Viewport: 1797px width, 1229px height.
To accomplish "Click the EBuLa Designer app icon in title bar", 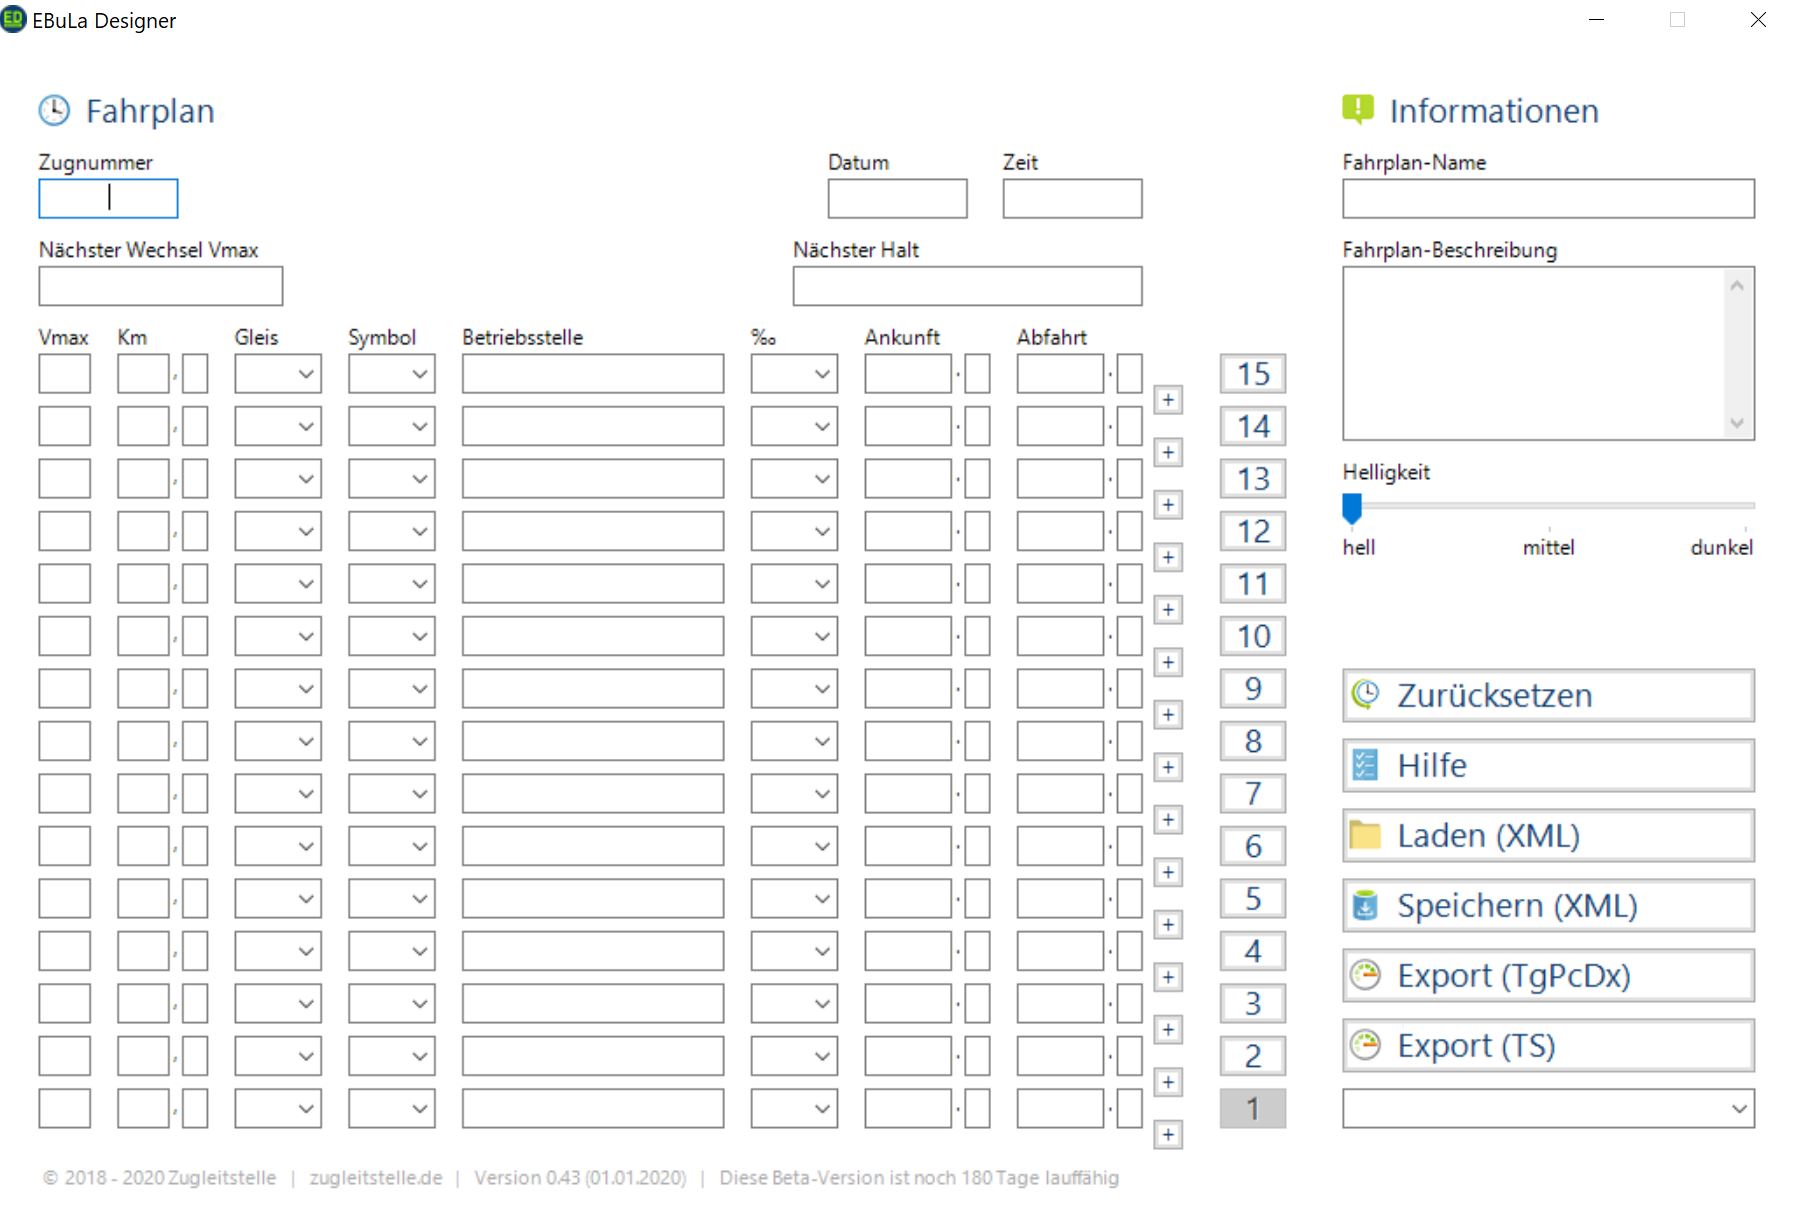I will [x=13, y=19].
